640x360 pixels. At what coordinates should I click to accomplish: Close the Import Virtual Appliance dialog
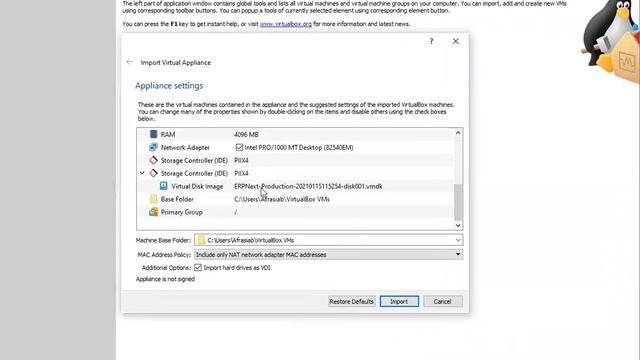coord(456,41)
